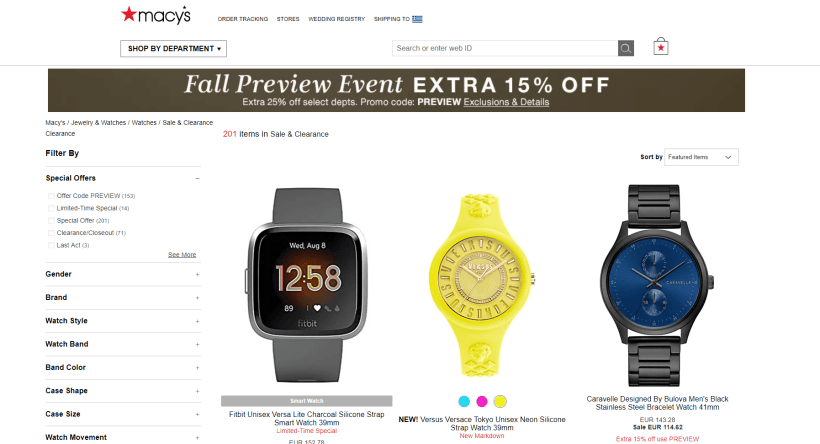This screenshot has height=444, width=820.
Task: Check the Offer Code PREVIEW checkbox
Action: 51,196
